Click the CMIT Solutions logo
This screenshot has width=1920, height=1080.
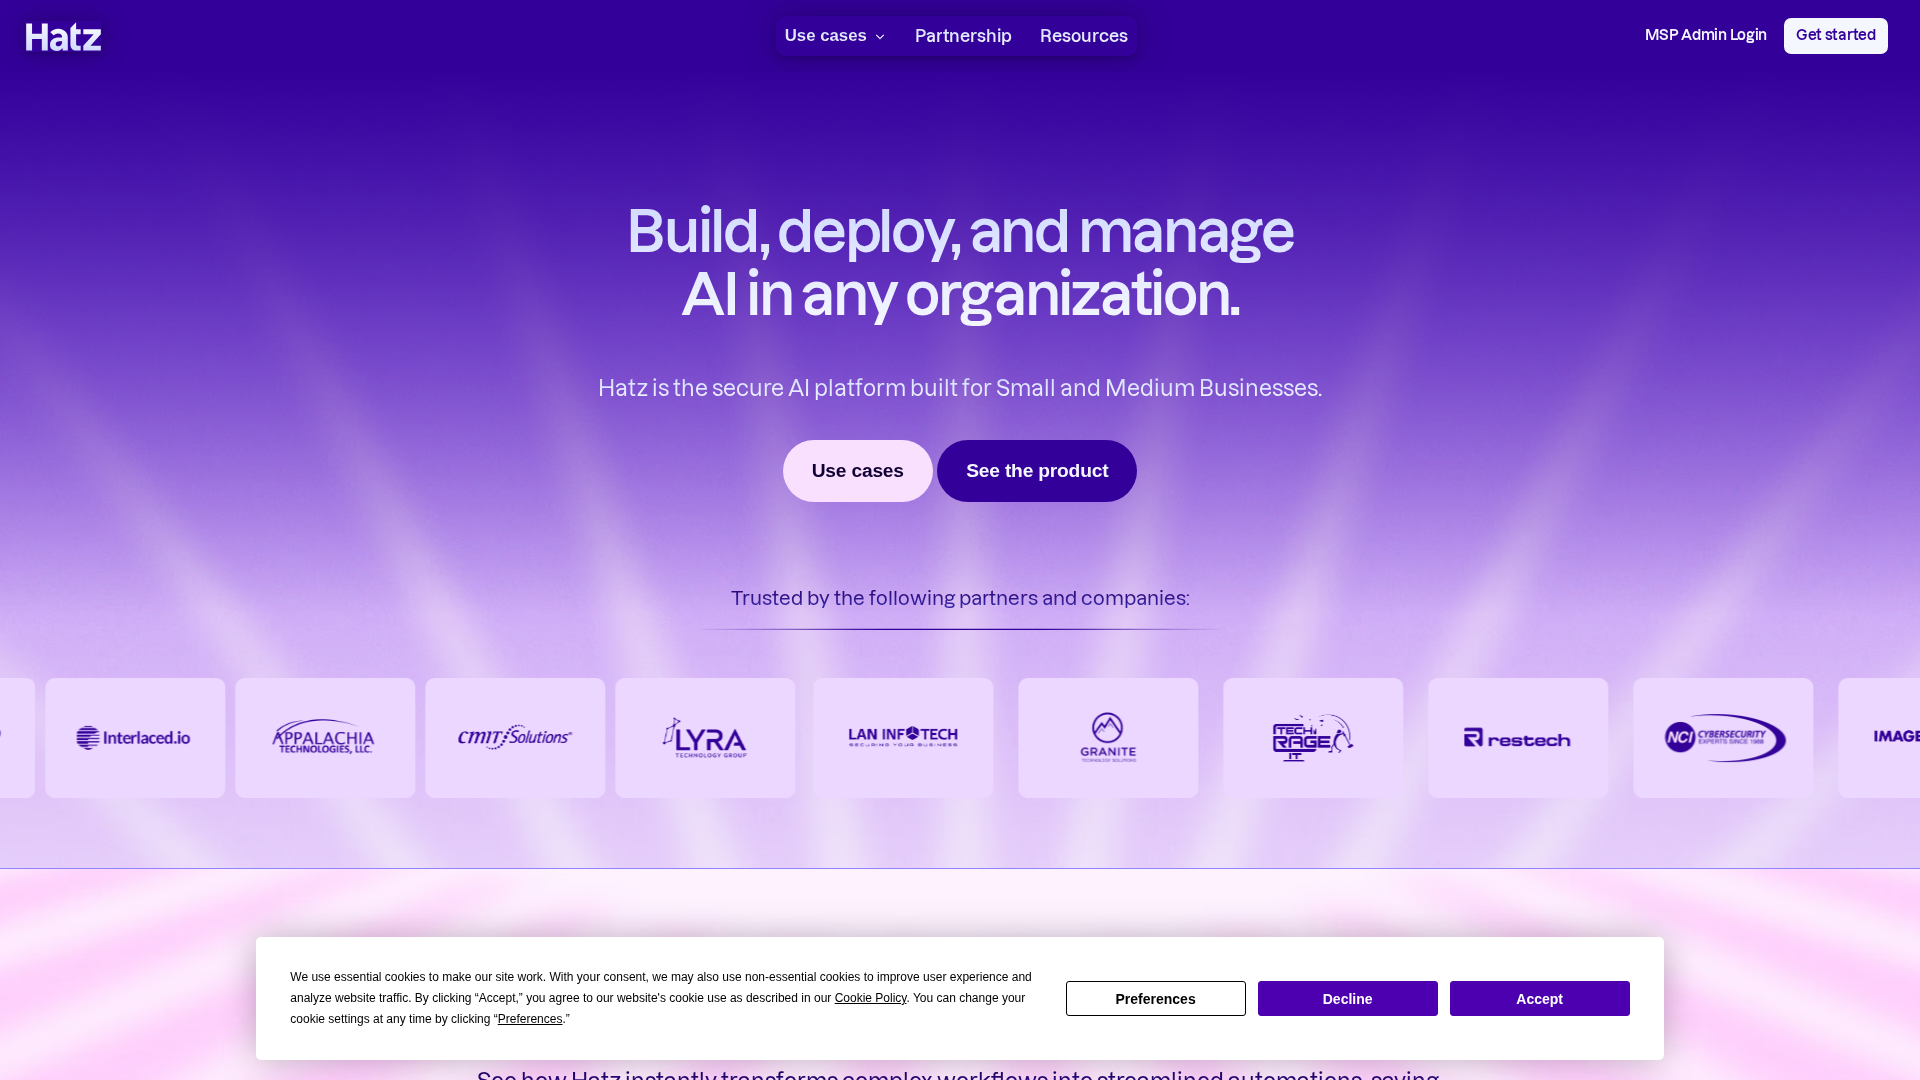515,738
